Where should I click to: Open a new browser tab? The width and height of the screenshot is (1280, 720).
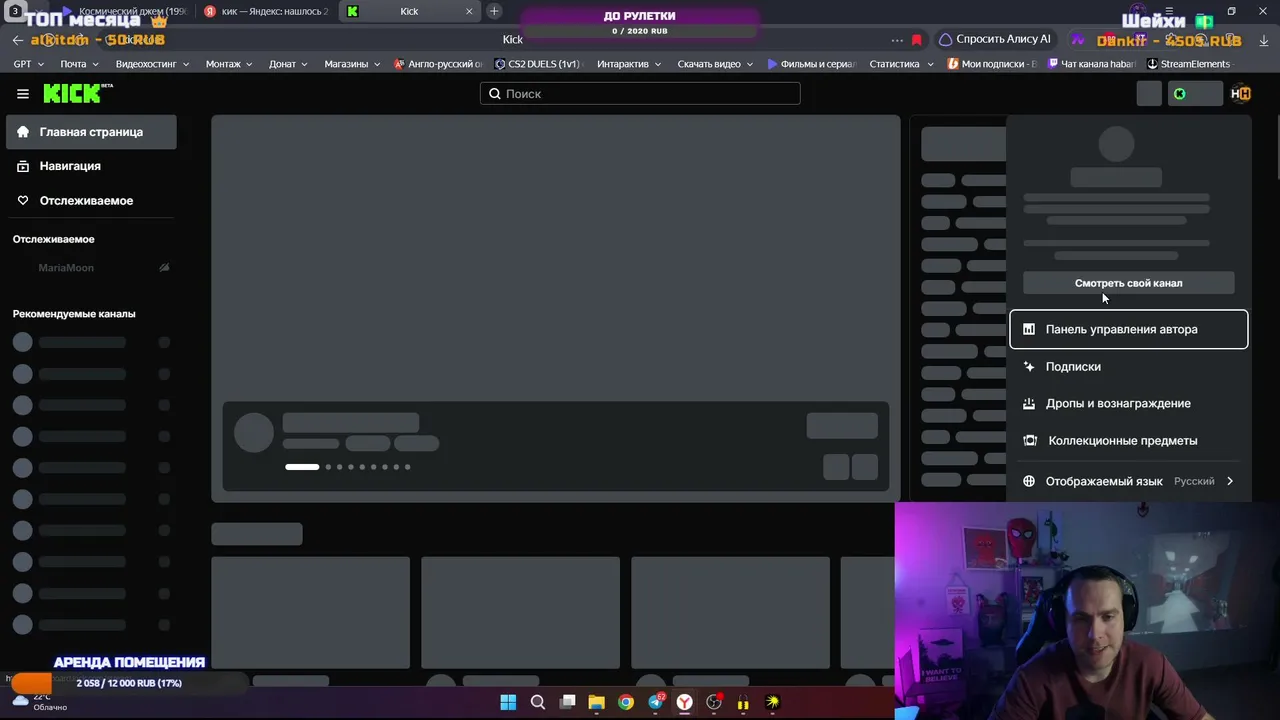click(494, 11)
